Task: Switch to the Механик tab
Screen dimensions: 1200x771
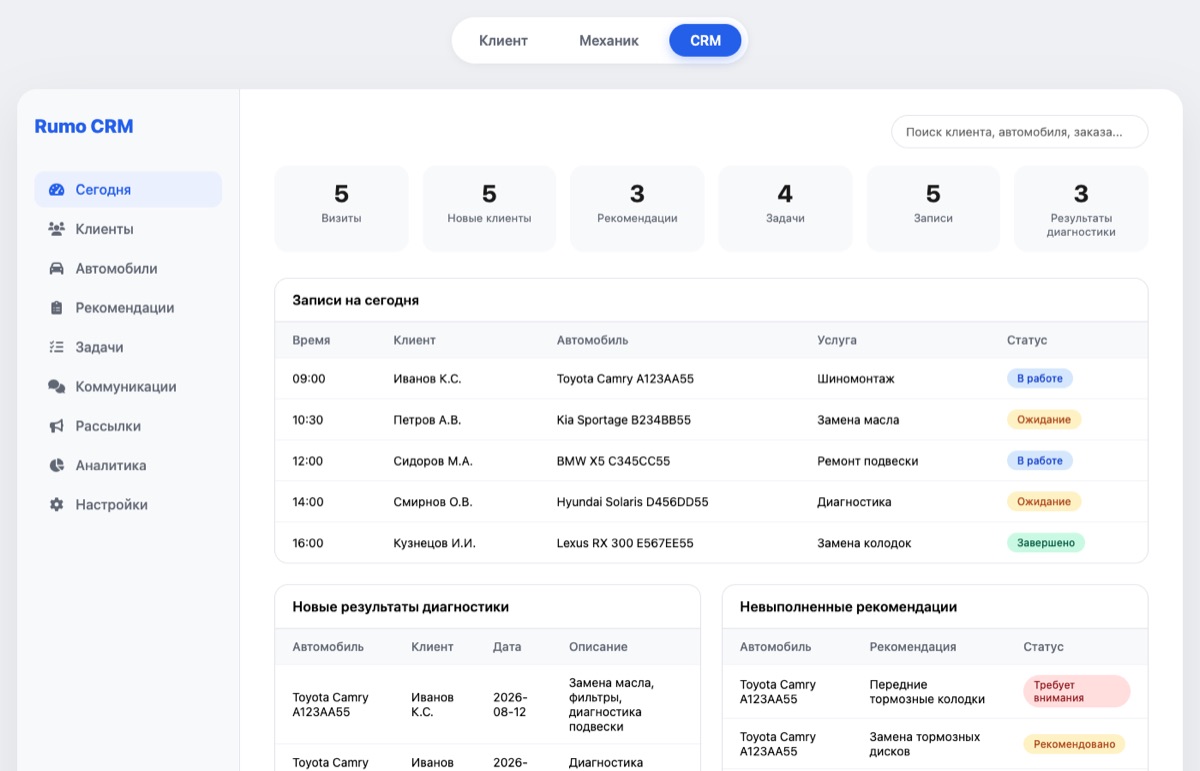Action: (609, 41)
